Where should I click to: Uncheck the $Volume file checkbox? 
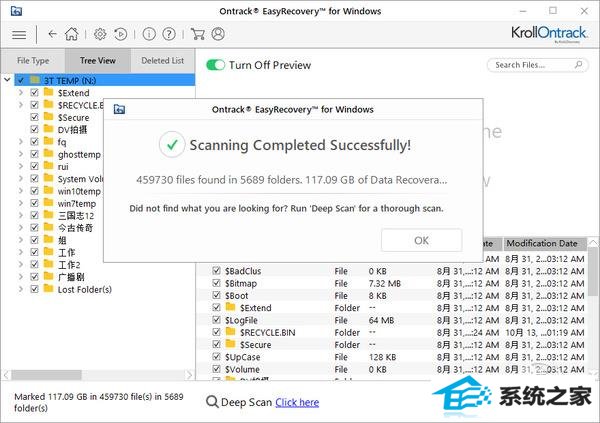click(x=217, y=369)
